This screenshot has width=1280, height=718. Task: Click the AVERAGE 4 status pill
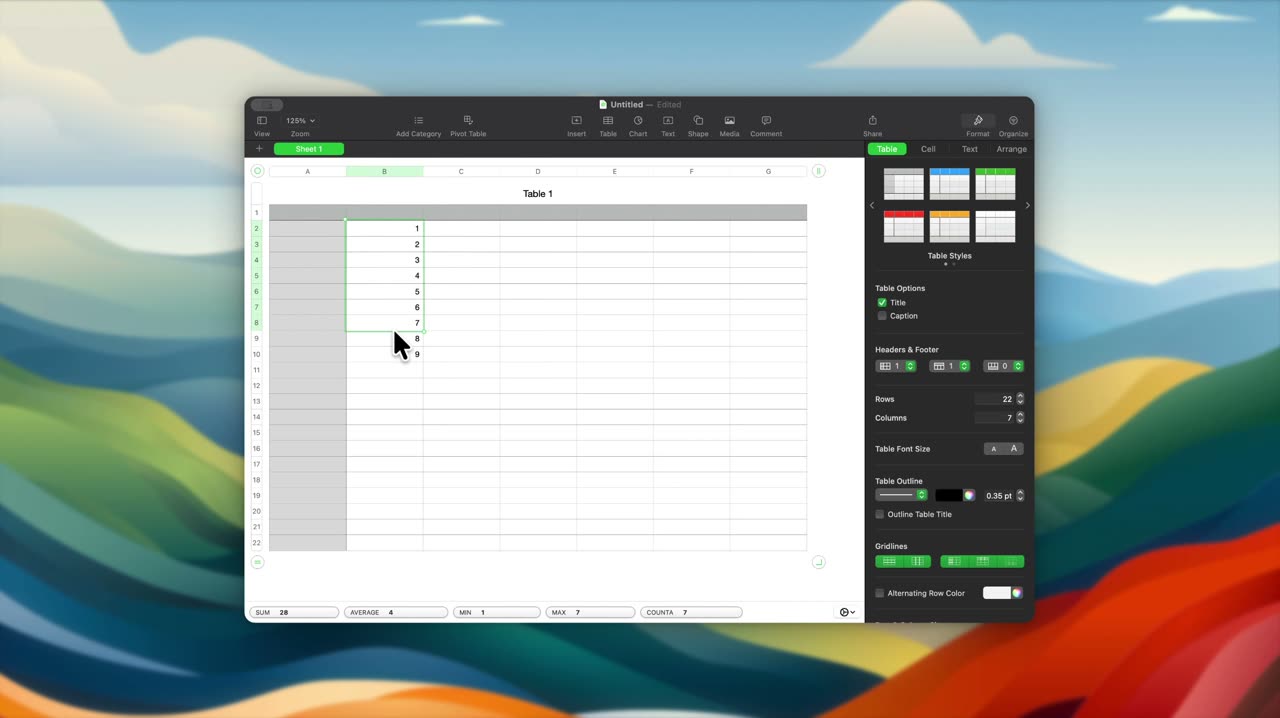396,612
